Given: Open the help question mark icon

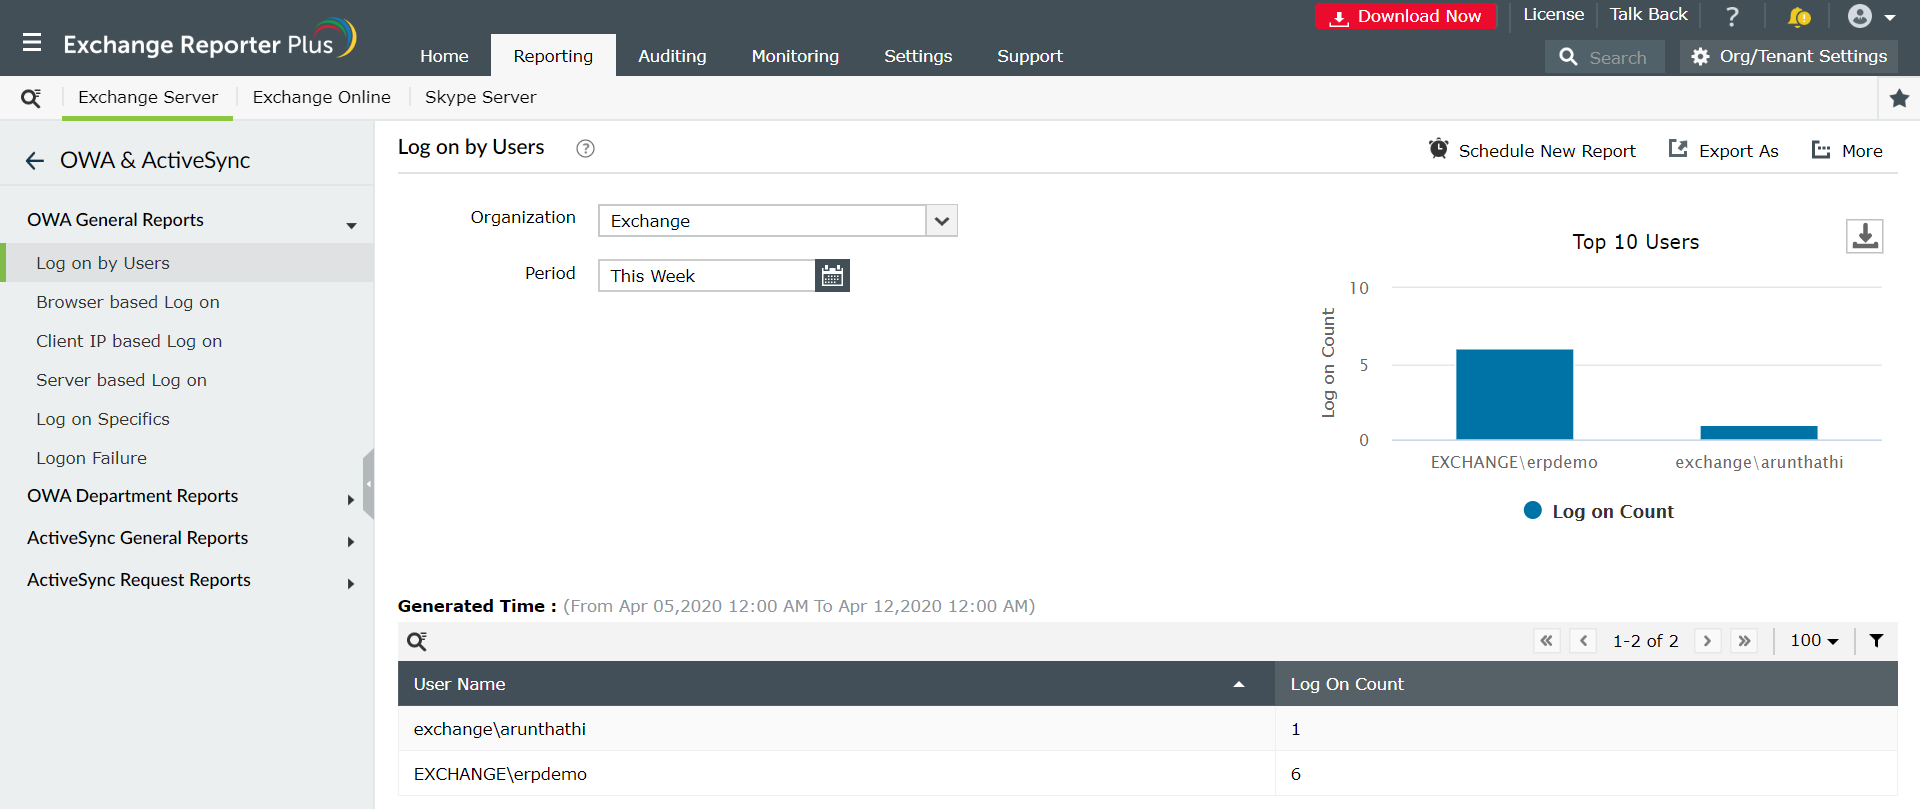Looking at the screenshot, I should pos(1733,16).
